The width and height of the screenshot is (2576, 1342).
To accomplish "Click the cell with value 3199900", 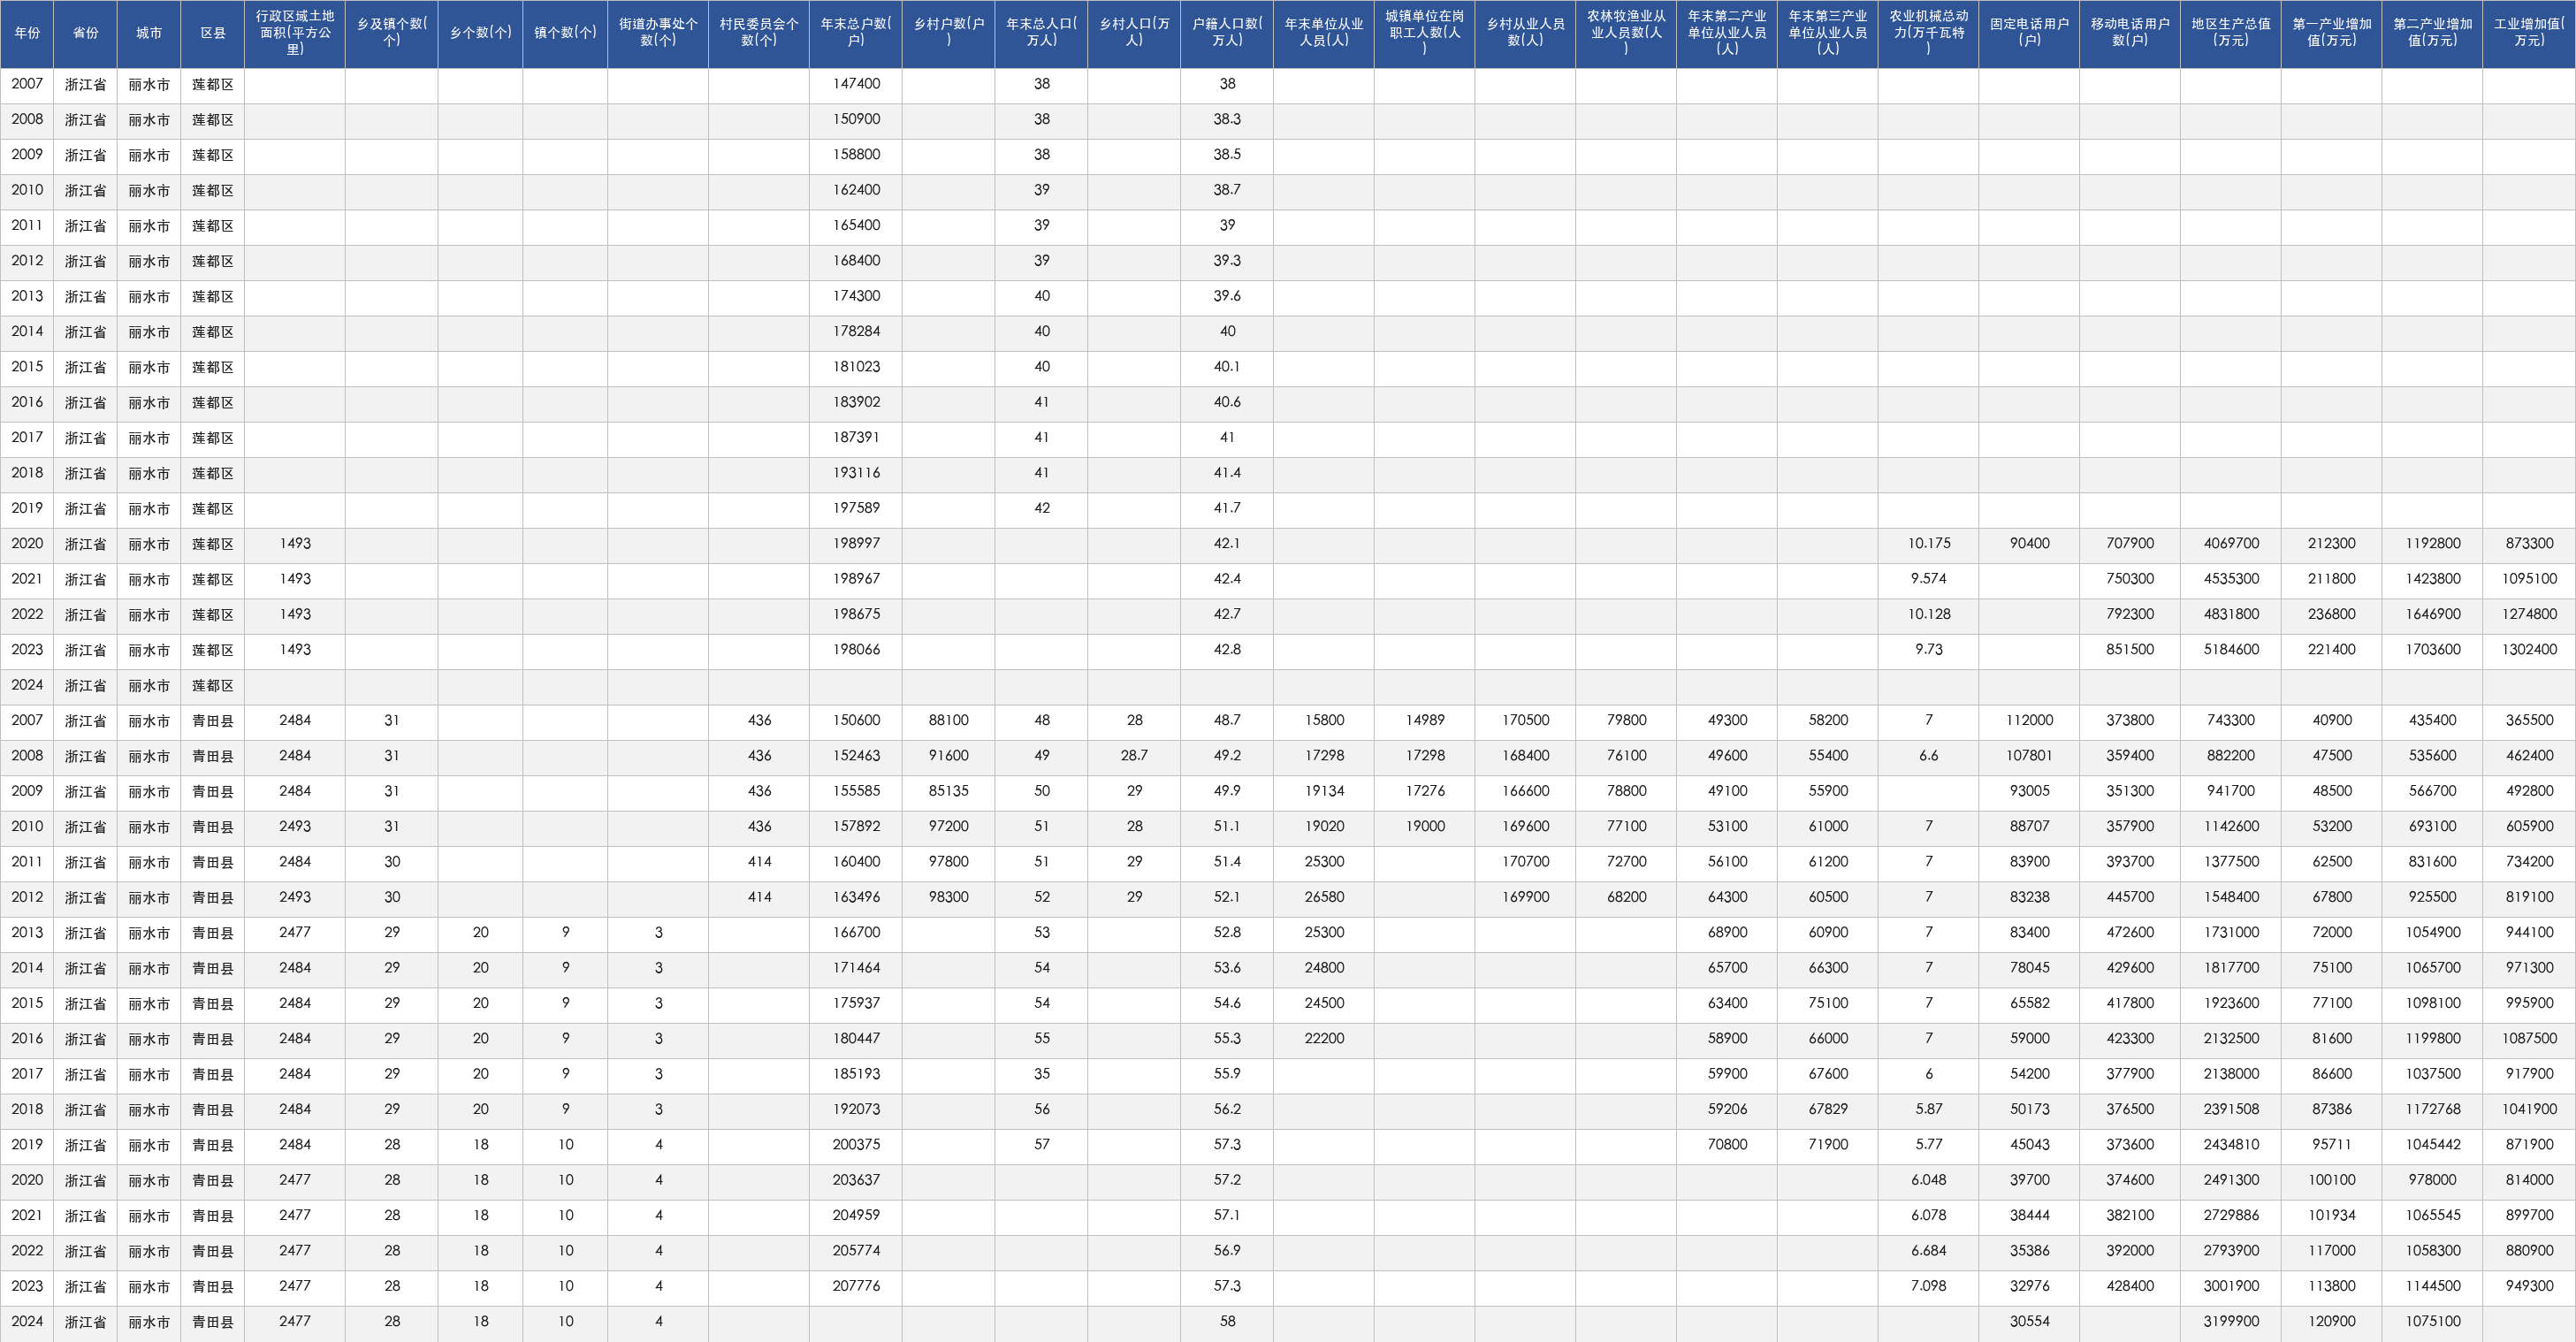I will pos(2231,1322).
